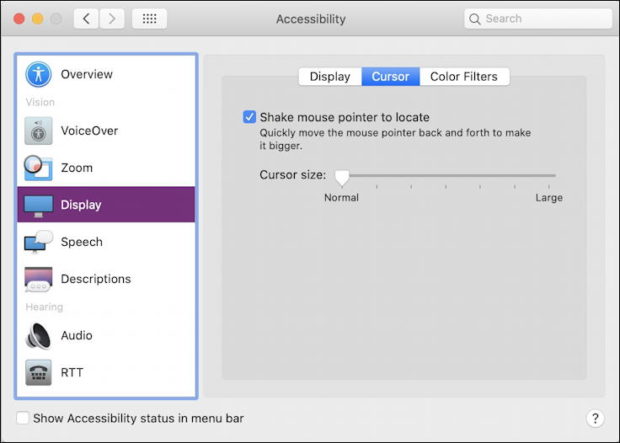Uncheck Shake mouse pointer to locate
This screenshot has width=620, height=443.
(x=249, y=117)
